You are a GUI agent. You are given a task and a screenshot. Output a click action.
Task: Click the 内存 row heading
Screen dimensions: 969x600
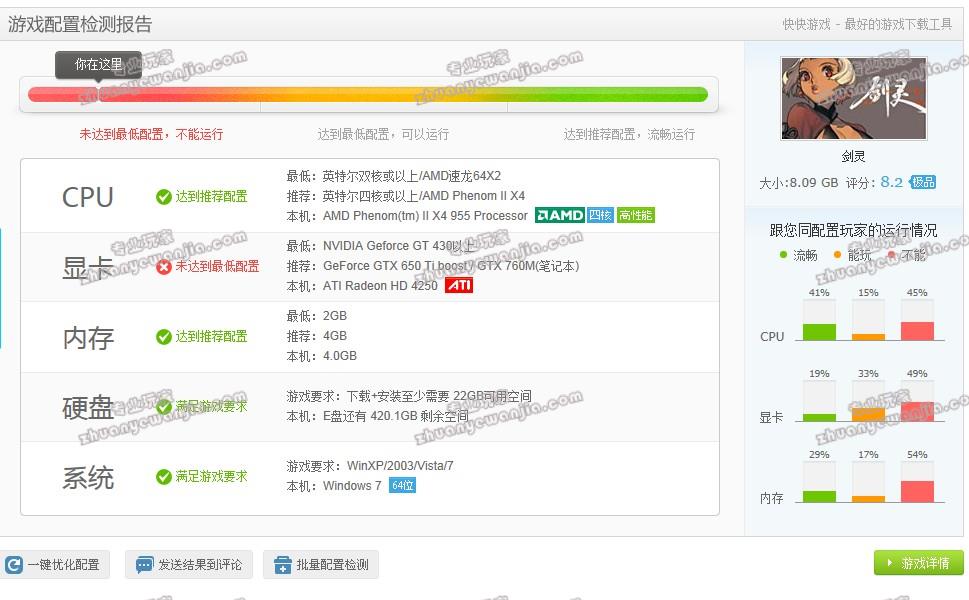pos(88,338)
